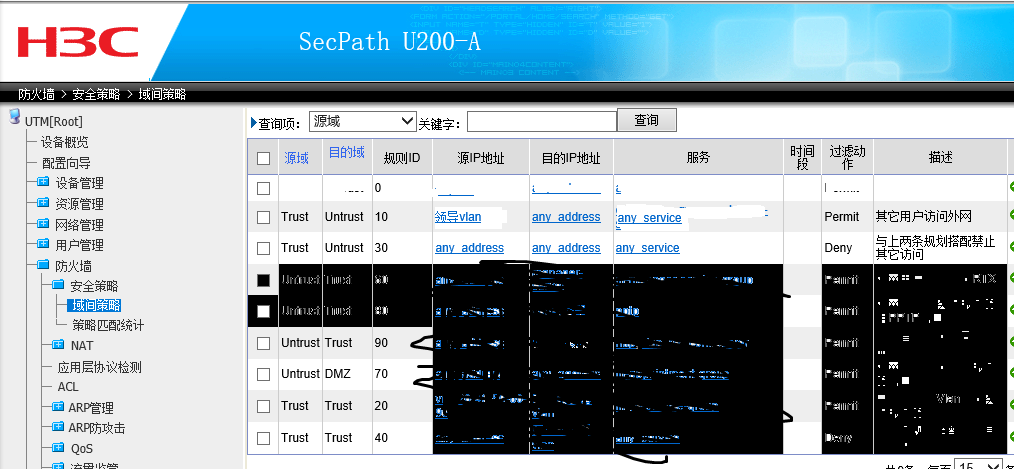Check the box for rule ID 30
1018x474 pixels.
(264, 248)
